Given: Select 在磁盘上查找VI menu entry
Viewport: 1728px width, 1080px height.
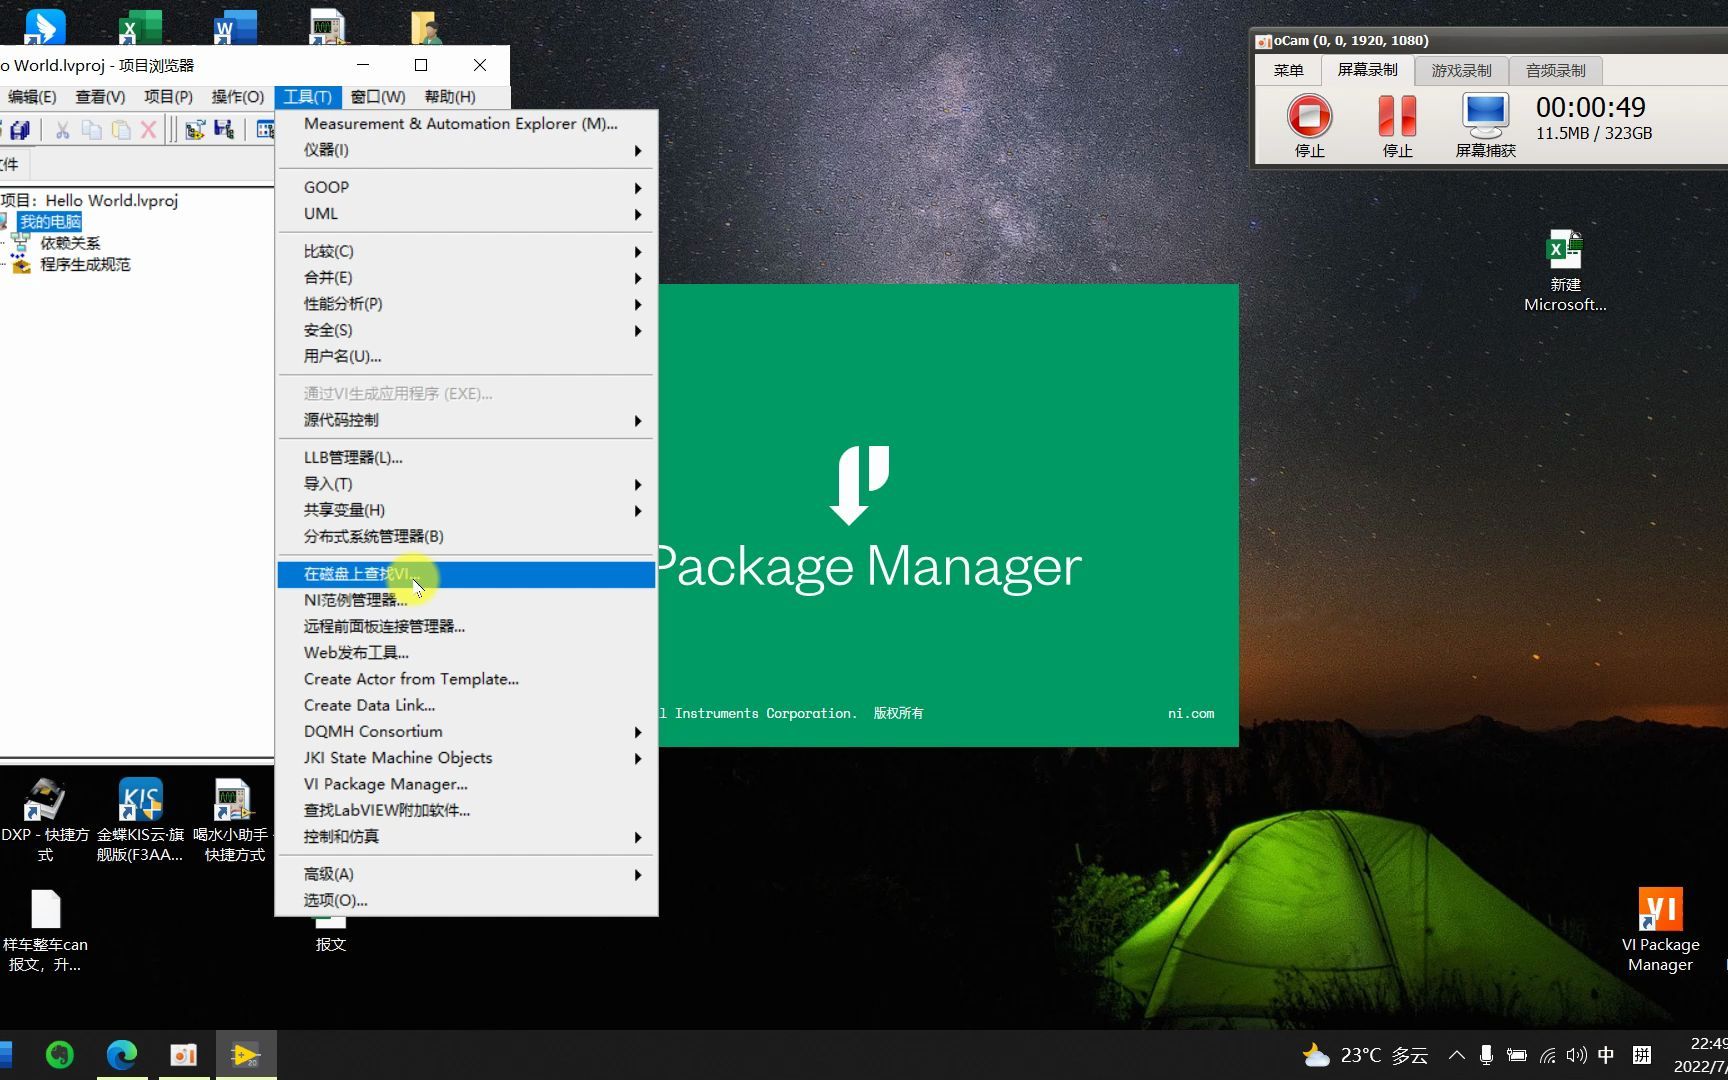Looking at the screenshot, I should point(466,574).
